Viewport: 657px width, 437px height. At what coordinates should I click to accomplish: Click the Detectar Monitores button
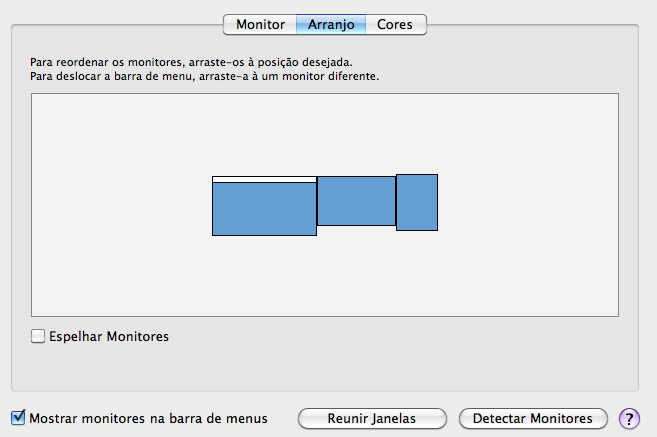(533, 419)
